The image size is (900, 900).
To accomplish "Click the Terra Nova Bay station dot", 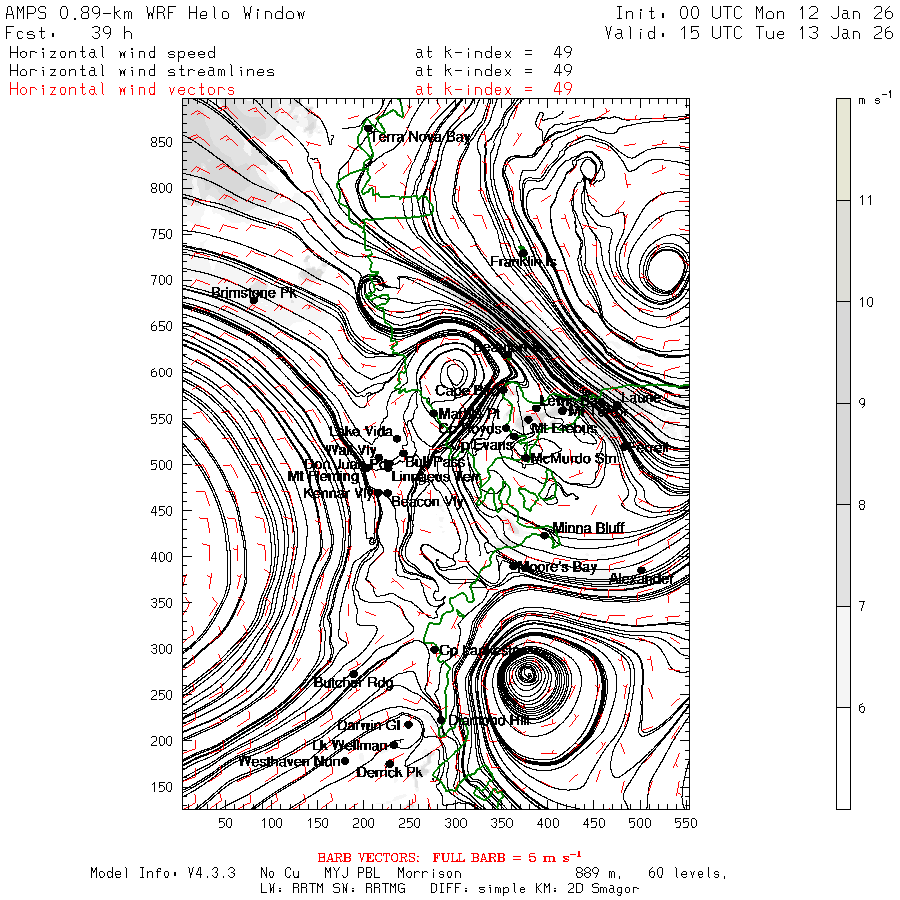I will [368, 128].
